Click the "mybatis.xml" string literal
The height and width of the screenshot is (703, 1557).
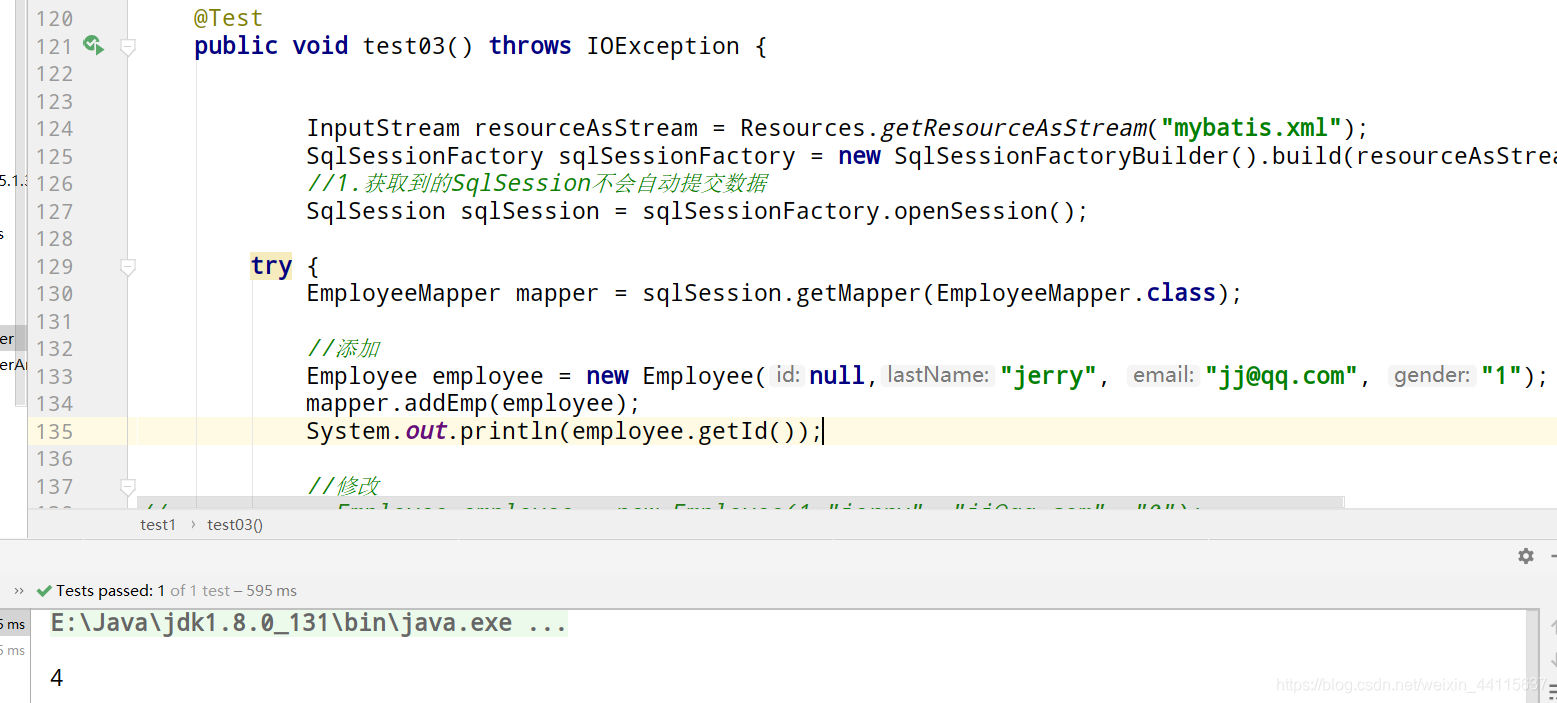click(1250, 129)
